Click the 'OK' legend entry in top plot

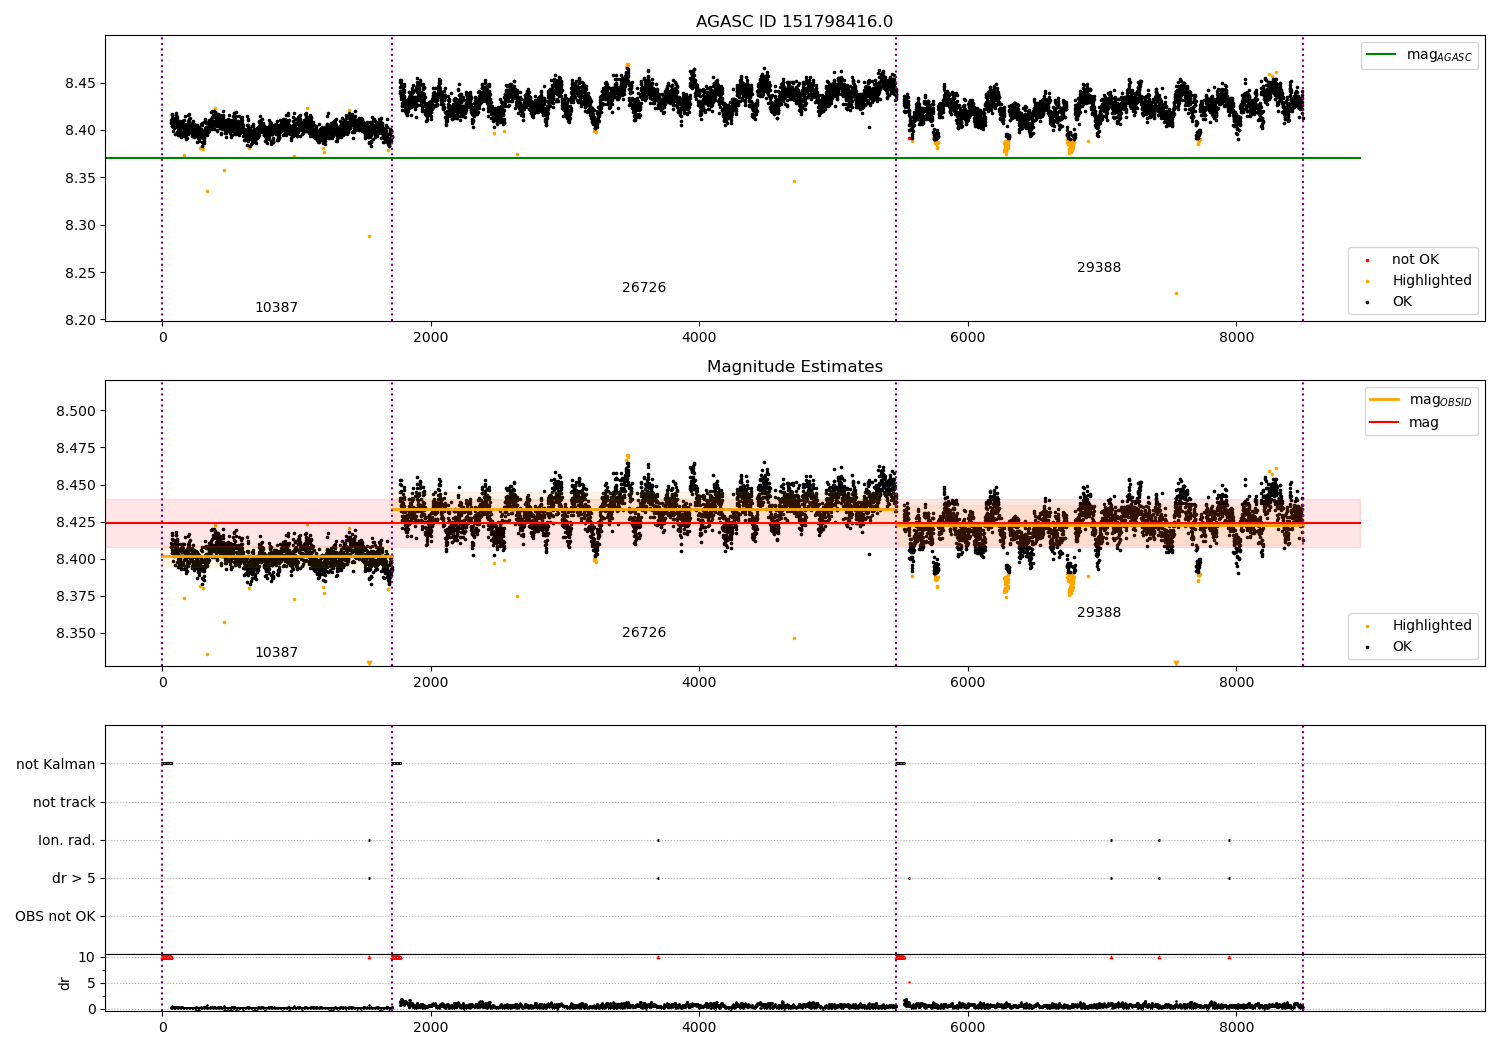pyautogui.click(x=1390, y=302)
